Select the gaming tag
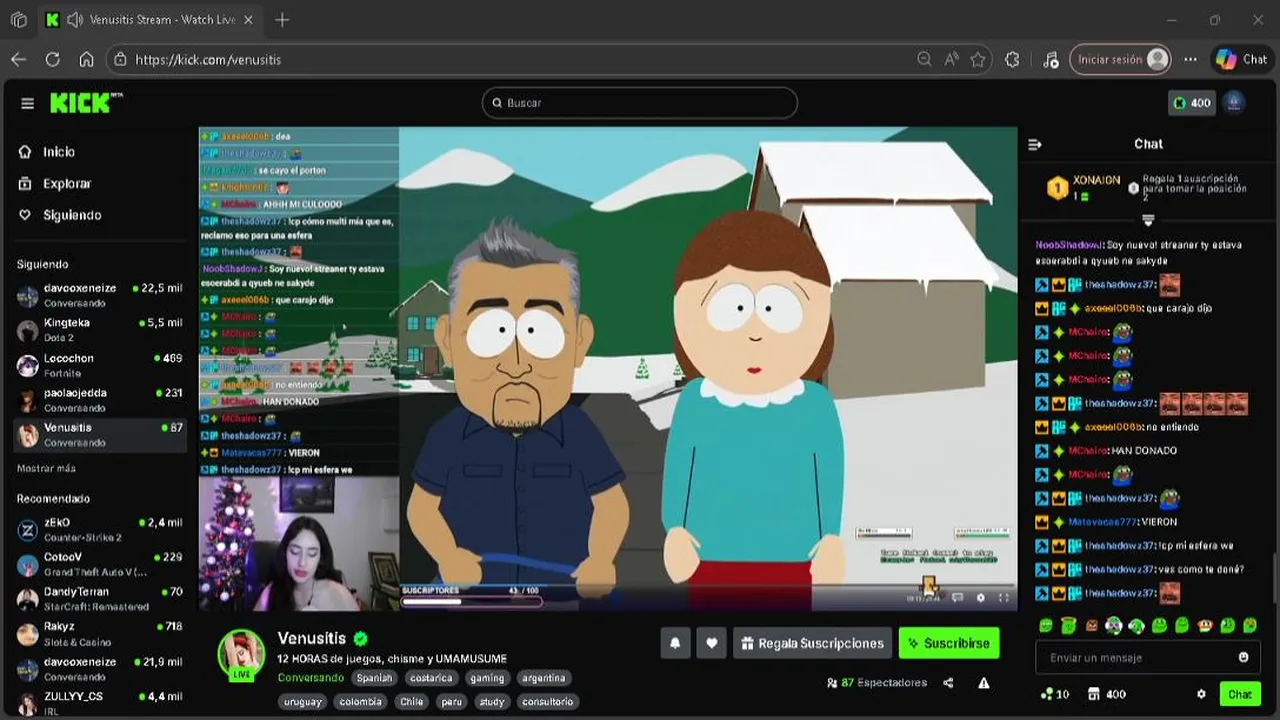Screen dimensions: 1280x720 [x=488, y=678]
